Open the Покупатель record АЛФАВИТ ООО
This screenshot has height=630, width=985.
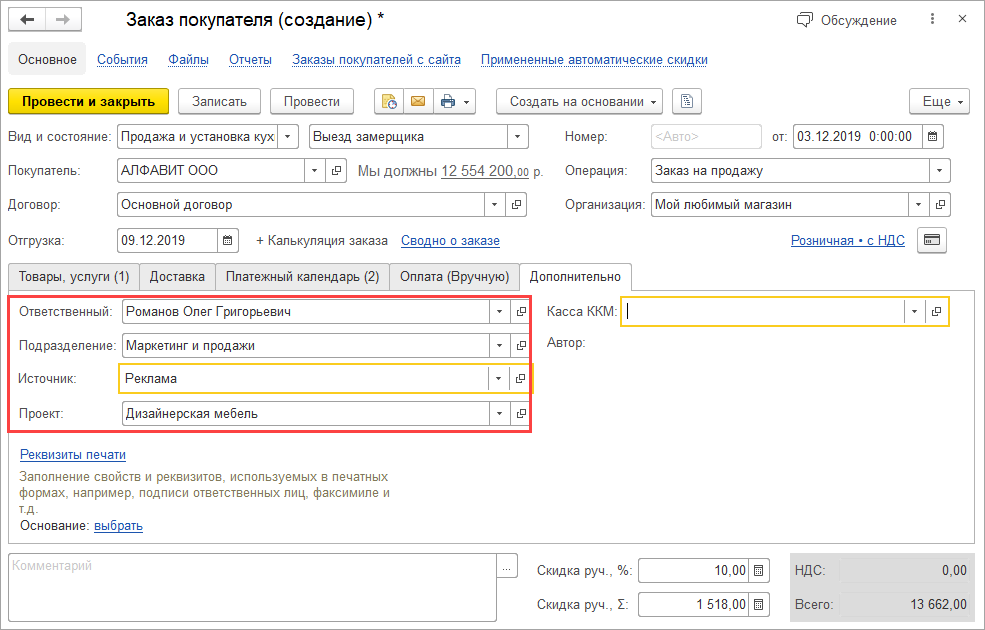click(x=337, y=170)
